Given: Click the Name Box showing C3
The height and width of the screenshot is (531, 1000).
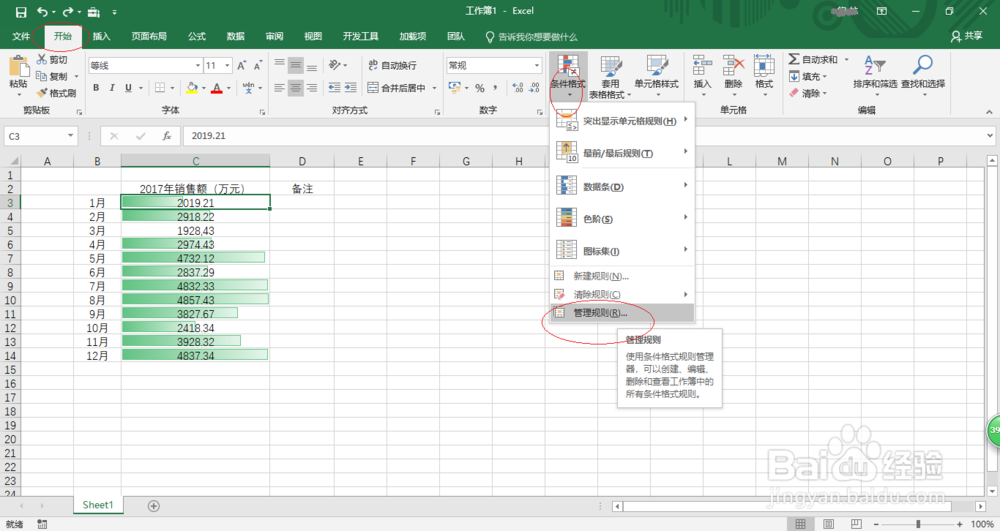Looking at the screenshot, I should [x=41, y=136].
